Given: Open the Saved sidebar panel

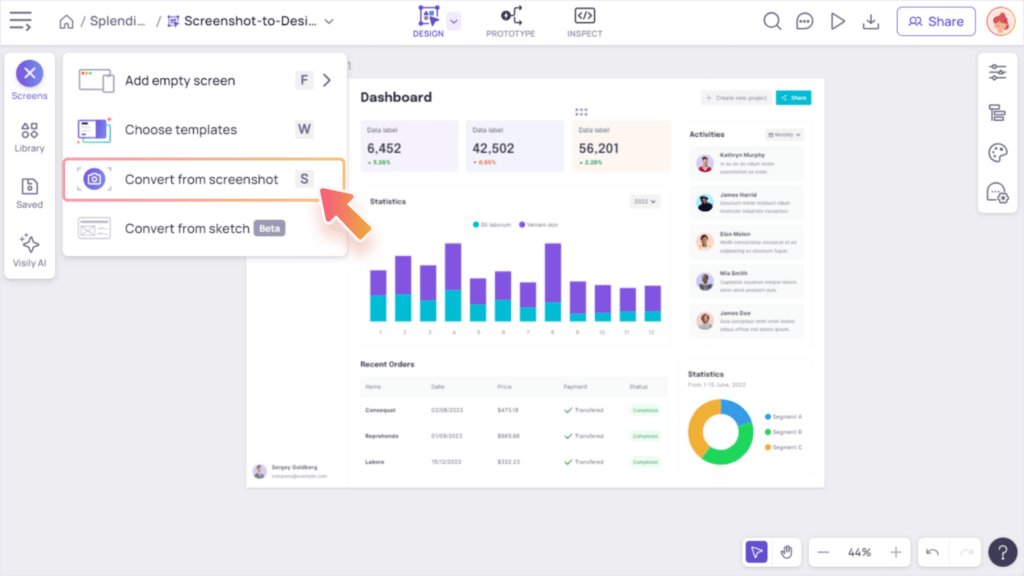Looking at the screenshot, I should (x=29, y=193).
